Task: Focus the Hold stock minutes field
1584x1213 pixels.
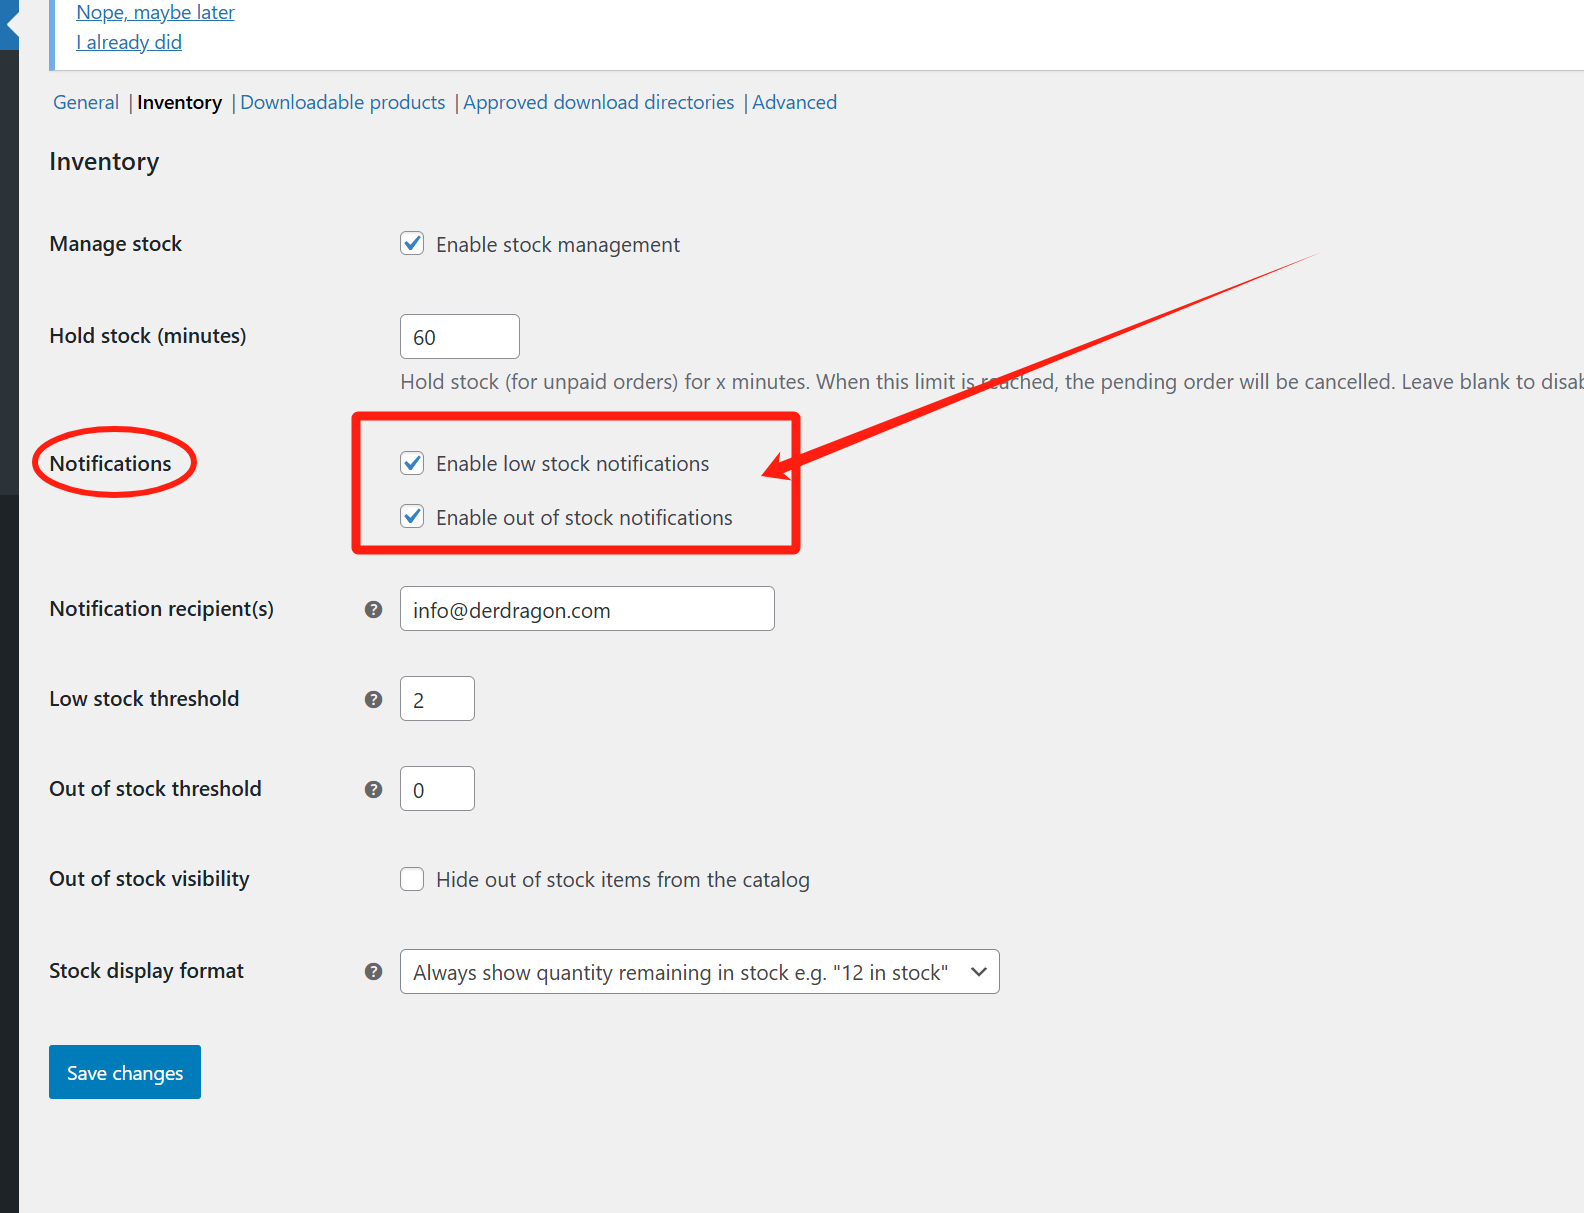Action: (459, 336)
